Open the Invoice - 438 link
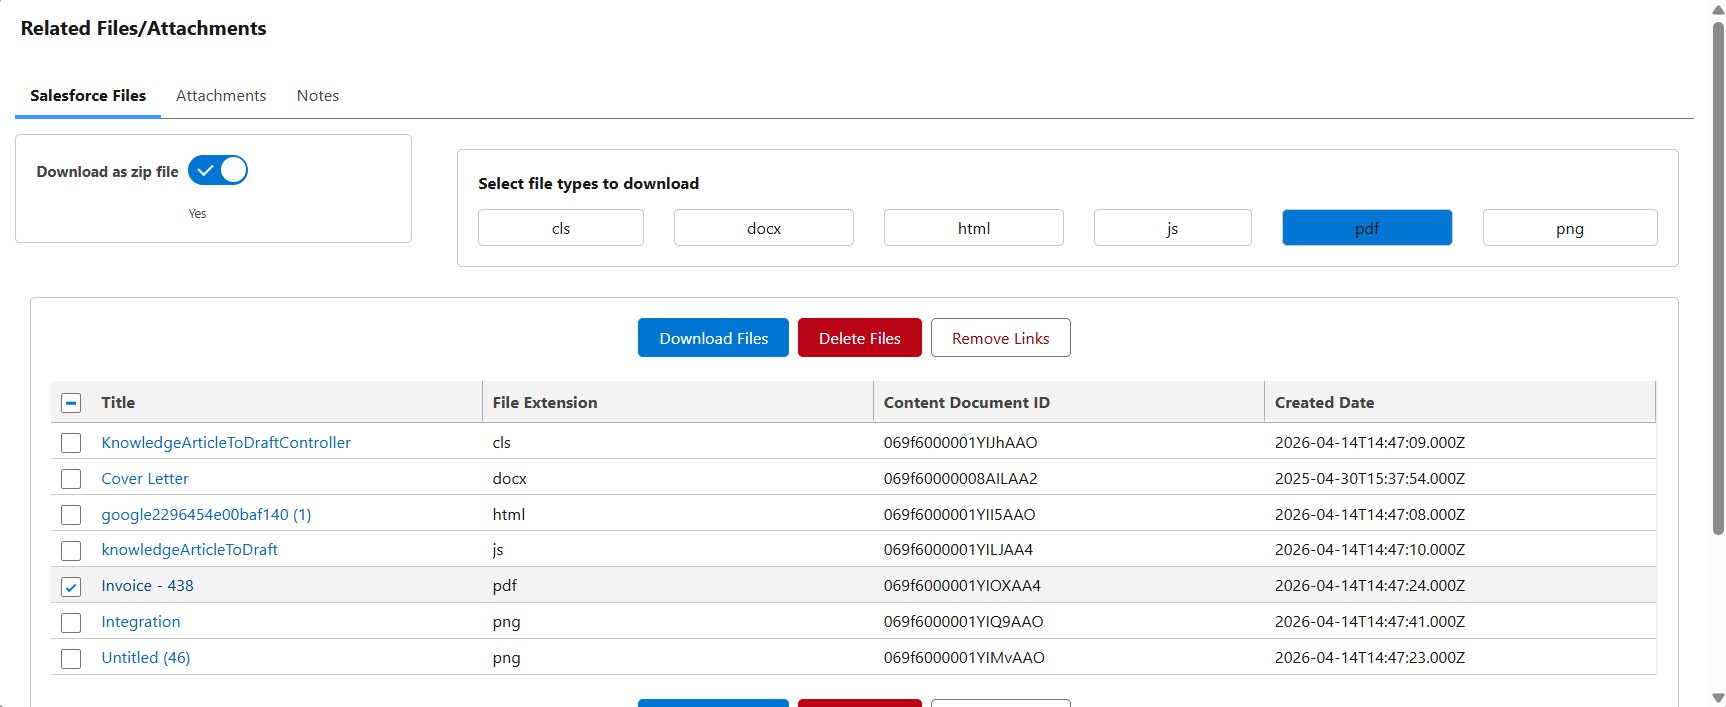The width and height of the screenshot is (1726, 707). coord(147,585)
